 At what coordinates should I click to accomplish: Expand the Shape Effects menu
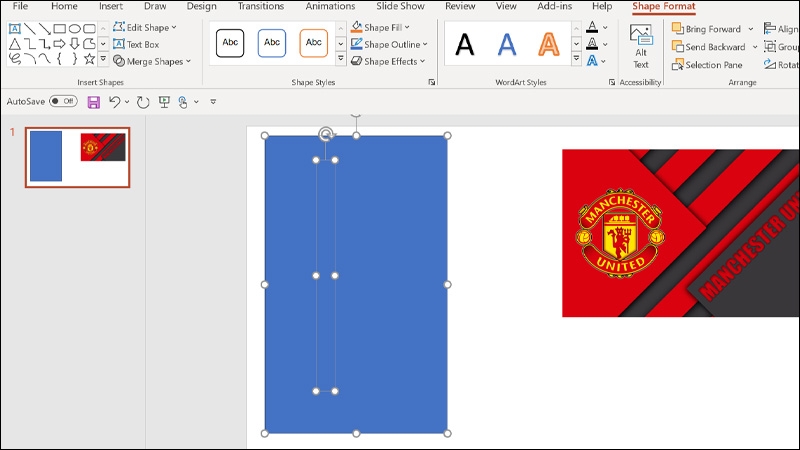click(388, 61)
